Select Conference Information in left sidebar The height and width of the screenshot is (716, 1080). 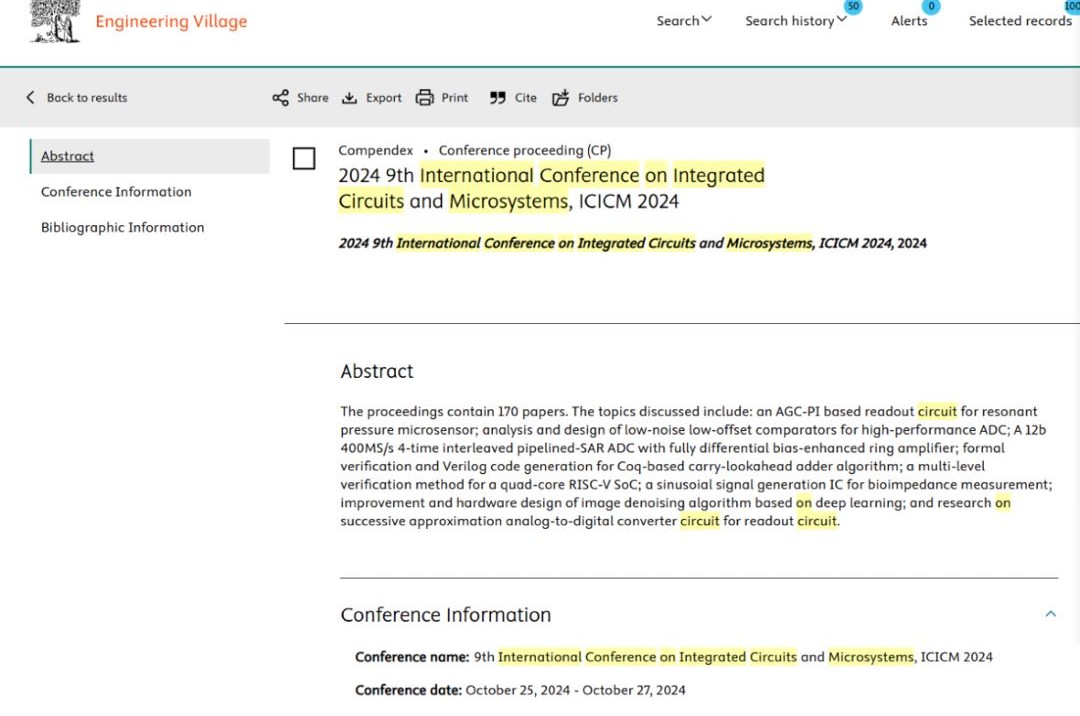116,192
